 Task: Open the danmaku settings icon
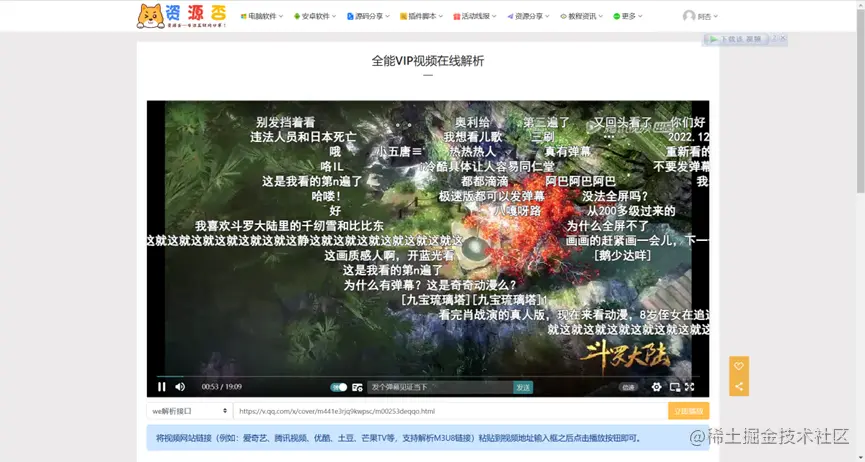tap(357, 387)
